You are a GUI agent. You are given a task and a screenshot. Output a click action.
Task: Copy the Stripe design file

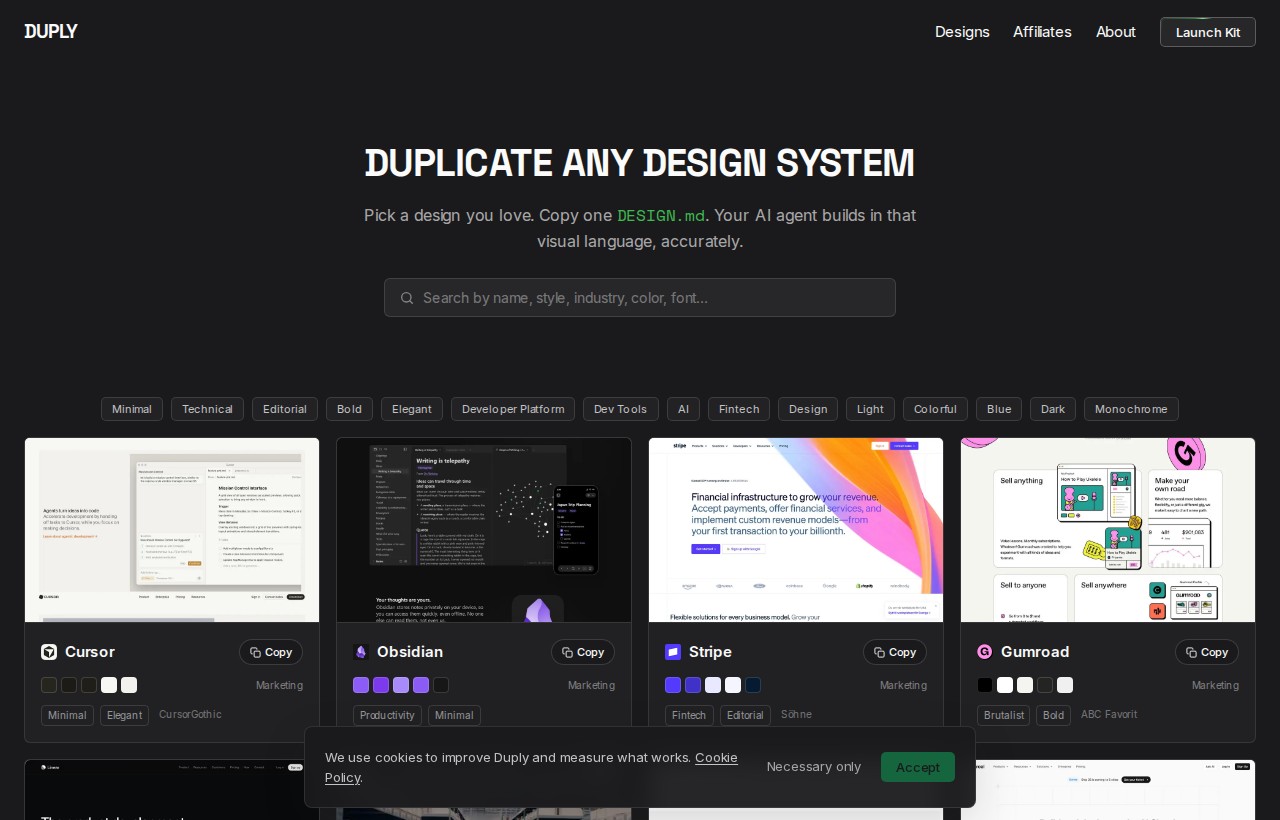tap(895, 652)
